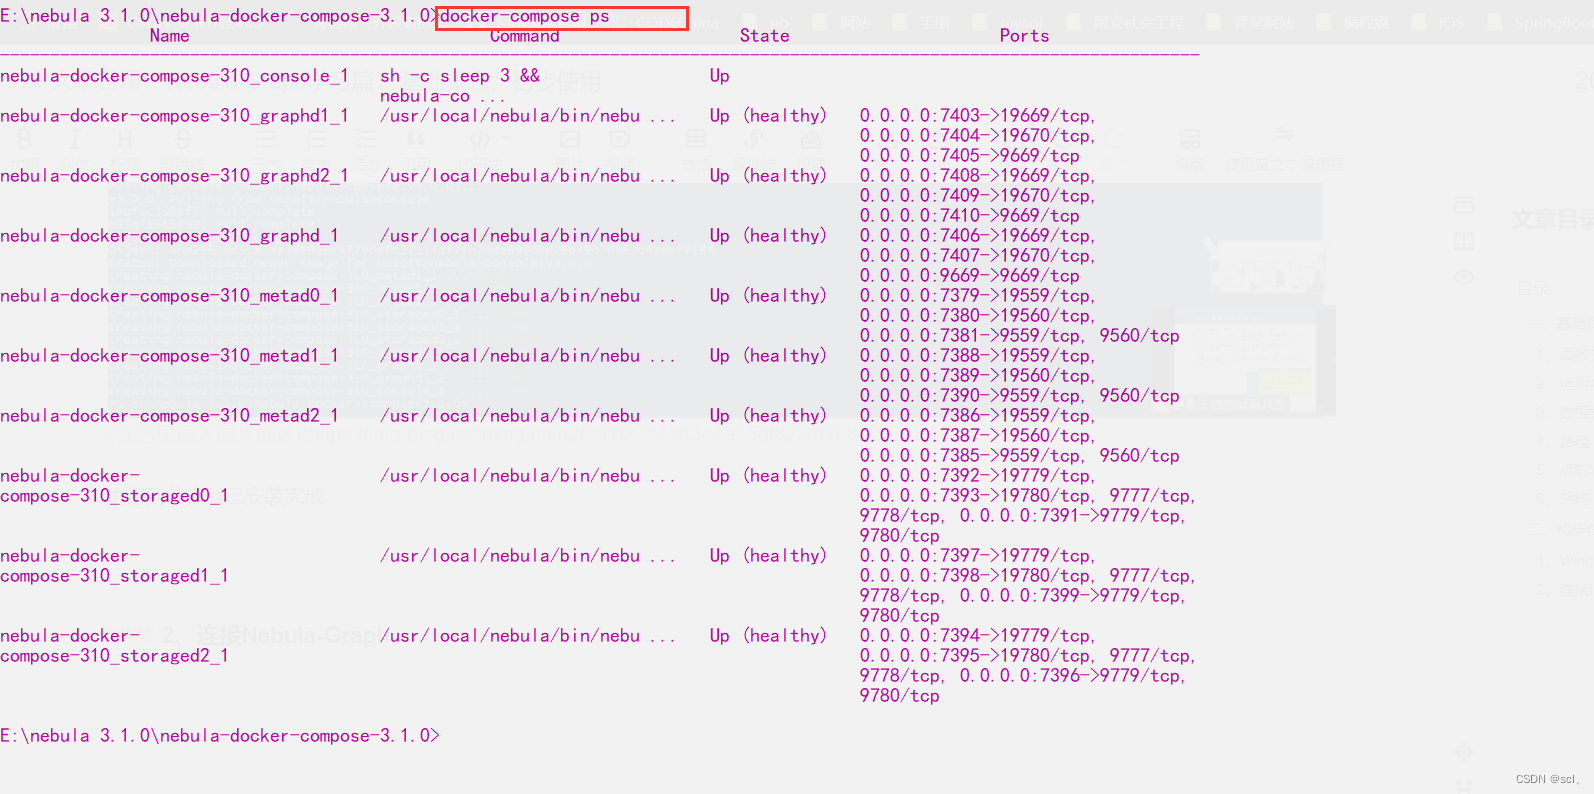Click the bottom command prompt line
Viewport: 1594px width, 794px height.
coord(220,736)
